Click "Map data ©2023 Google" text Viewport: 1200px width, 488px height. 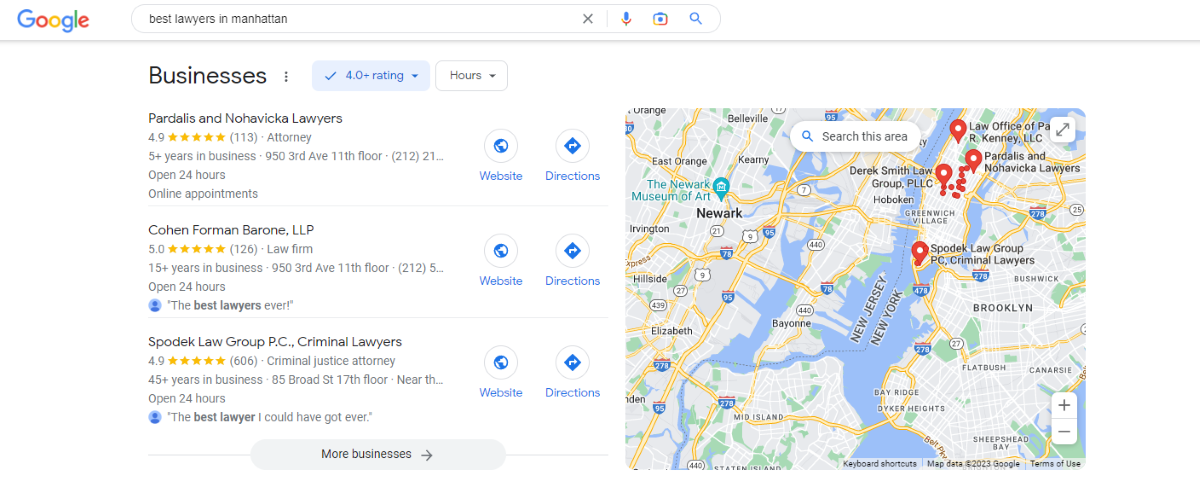(973, 464)
